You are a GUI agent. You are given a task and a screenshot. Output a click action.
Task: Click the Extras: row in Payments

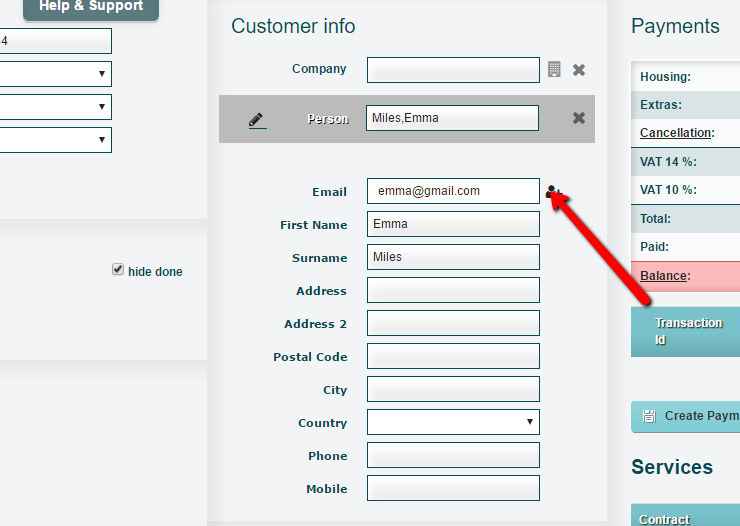(x=685, y=105)
